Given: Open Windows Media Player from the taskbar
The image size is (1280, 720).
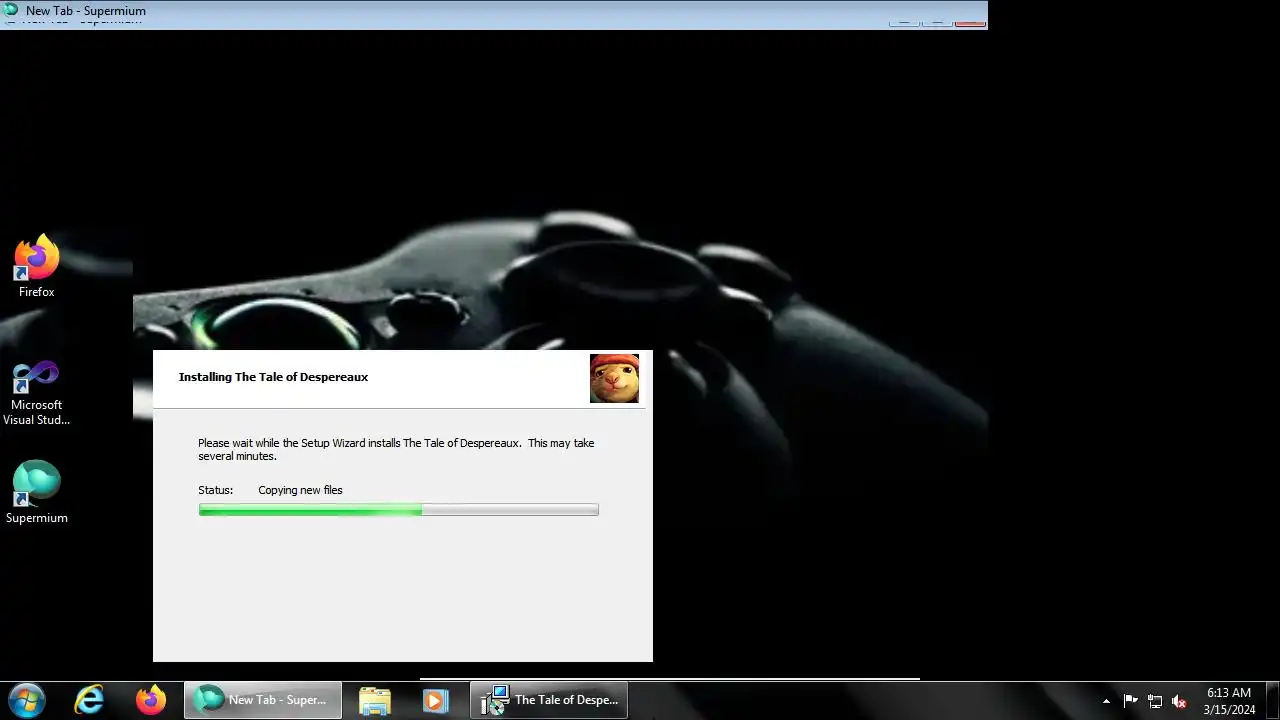Looking at the screenshot, I should click(x=435, y=700).
